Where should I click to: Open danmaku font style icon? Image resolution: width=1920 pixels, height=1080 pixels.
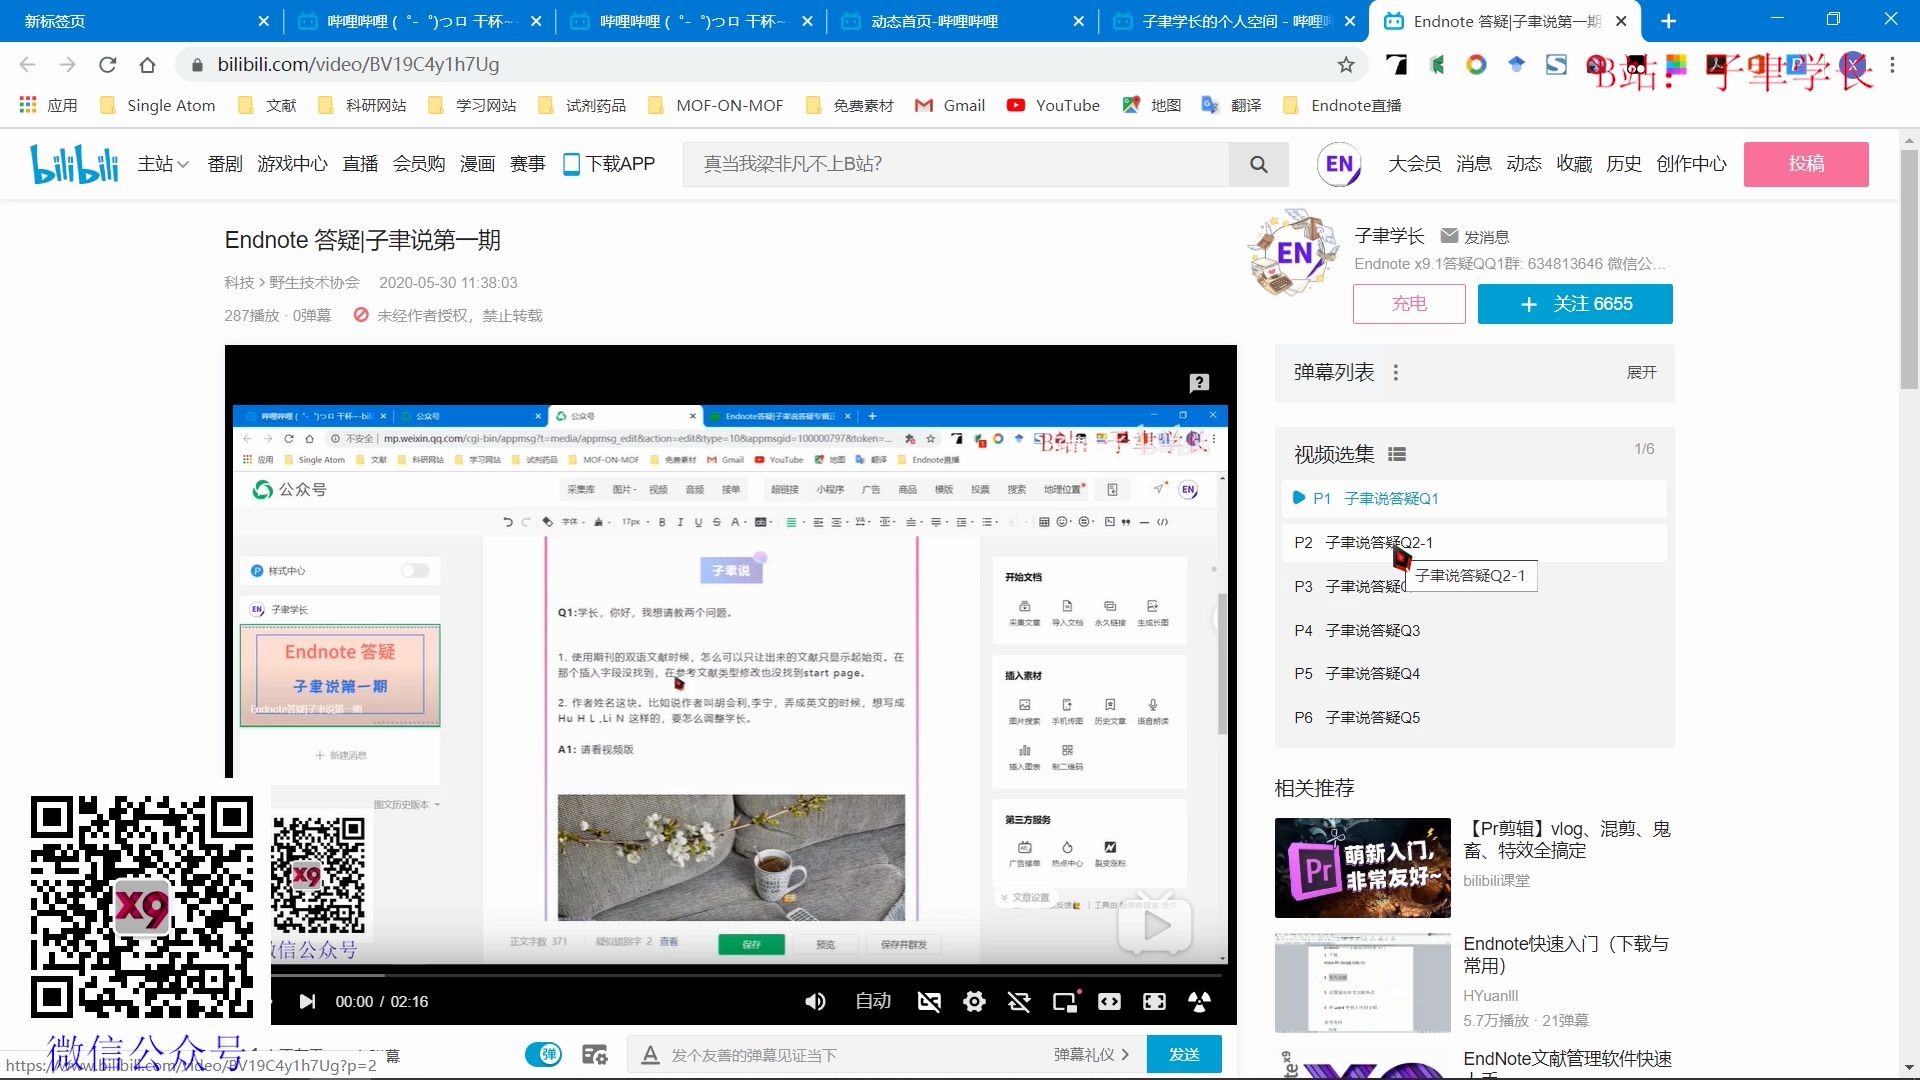(x=650, y=1054)
